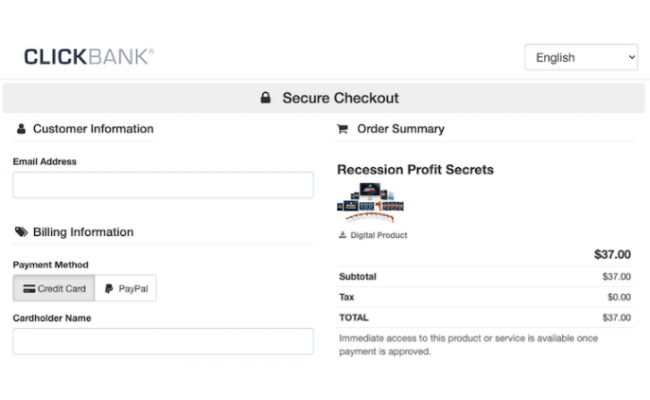The height and width of the screenshot is (400, 650).
Task: Click the download icon beside Digital Product
Action: click(x=342, y=235)
